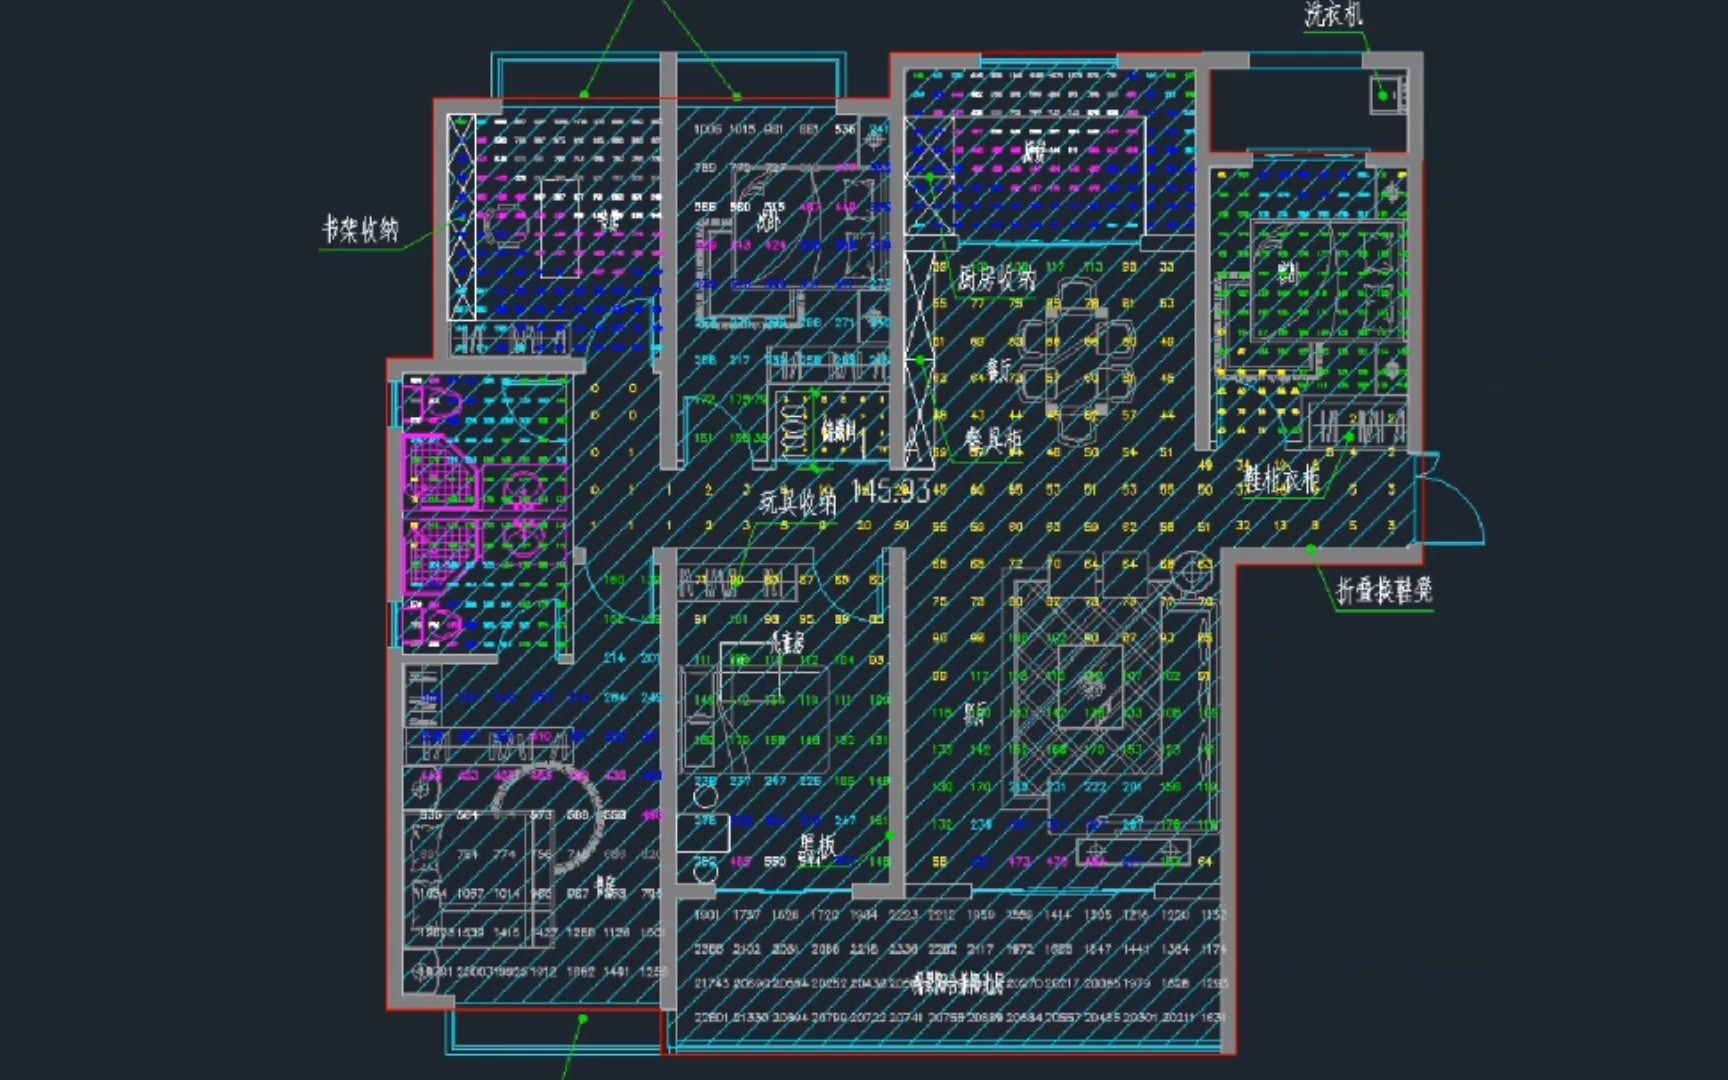Image resolution: width=1728 pixels, height=1080 pixels.
Task: Select the 洗衣机 annotation label
Action: click(x=1333, y=14)
